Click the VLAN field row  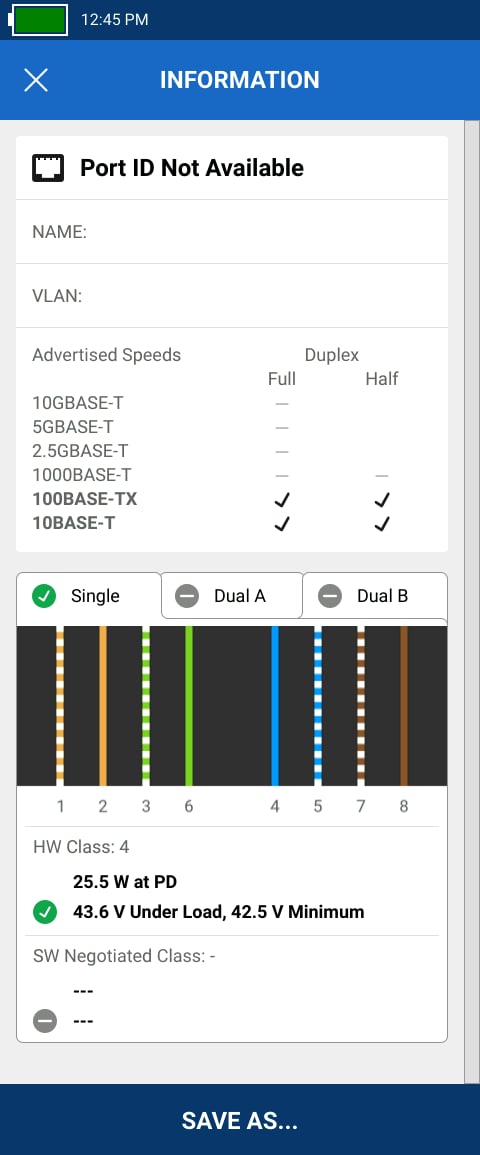pyautogui.click(x=232, y=296)
